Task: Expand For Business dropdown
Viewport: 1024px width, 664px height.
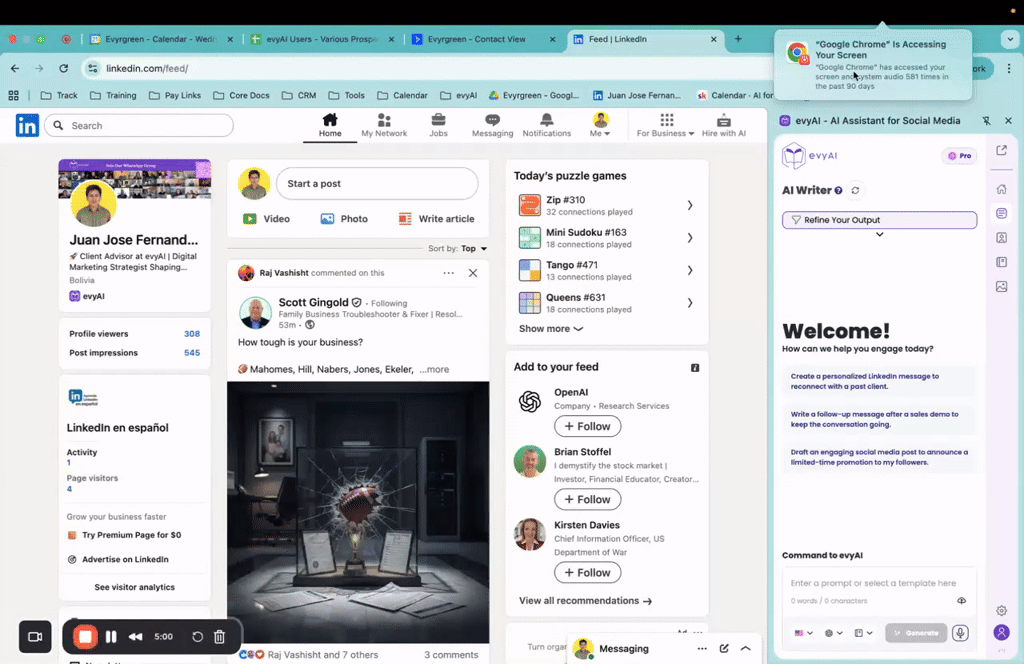Action: pyautogui.click(x=665, y=125)
